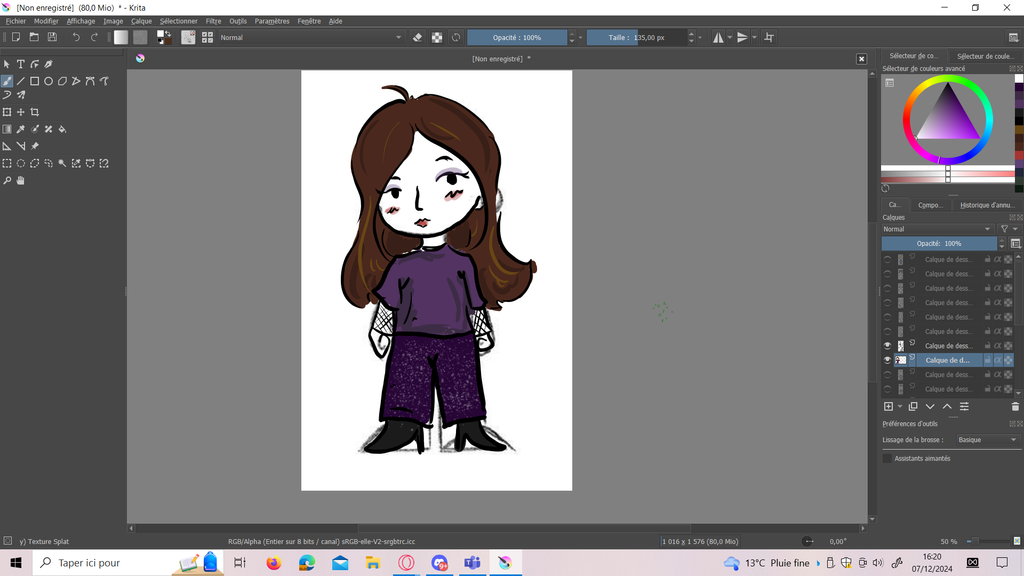Choose the Zoom magnifier tool
The height and width of the screenshot is (576, 1024).
point(7,181)
